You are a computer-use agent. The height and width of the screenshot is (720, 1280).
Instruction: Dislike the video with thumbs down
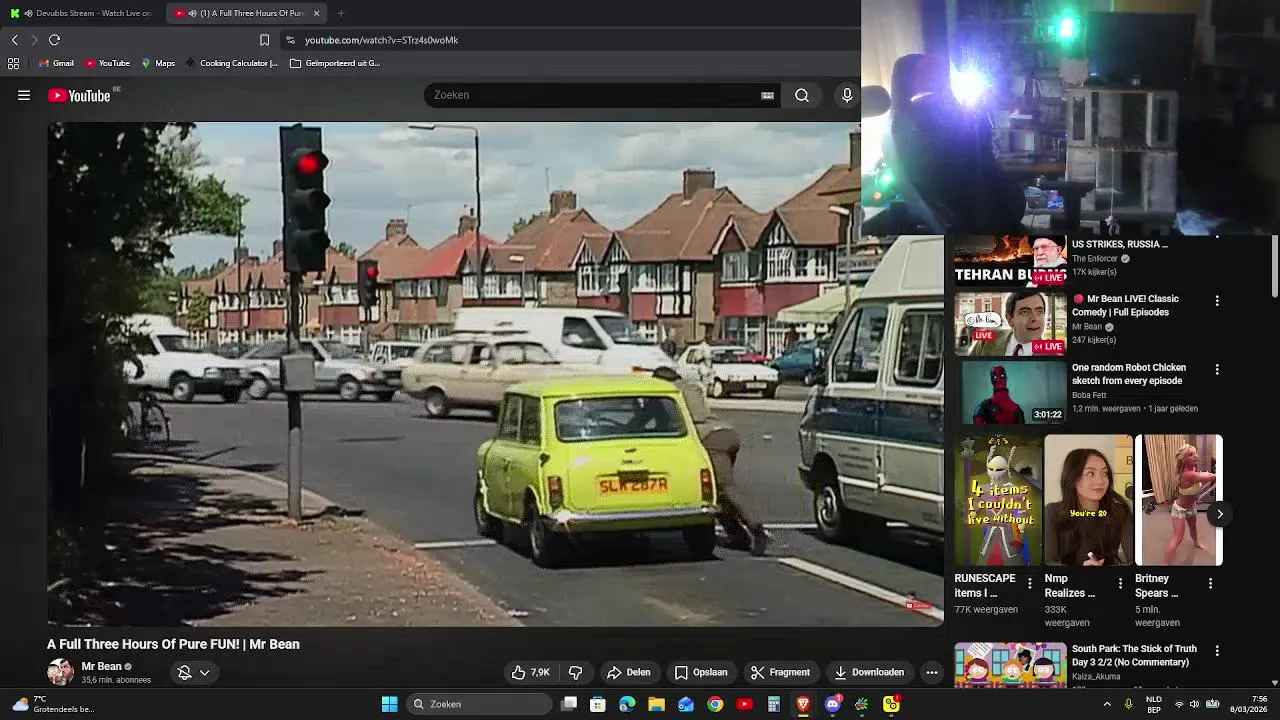pyautogui.click(x=575, y=672)
